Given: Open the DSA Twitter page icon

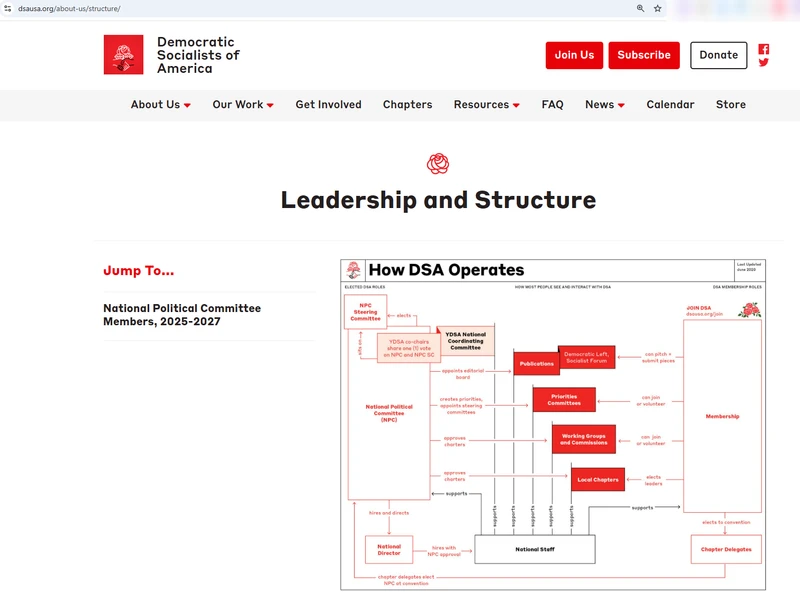Looking at the screenshot, I should click(x=764, y=63).
